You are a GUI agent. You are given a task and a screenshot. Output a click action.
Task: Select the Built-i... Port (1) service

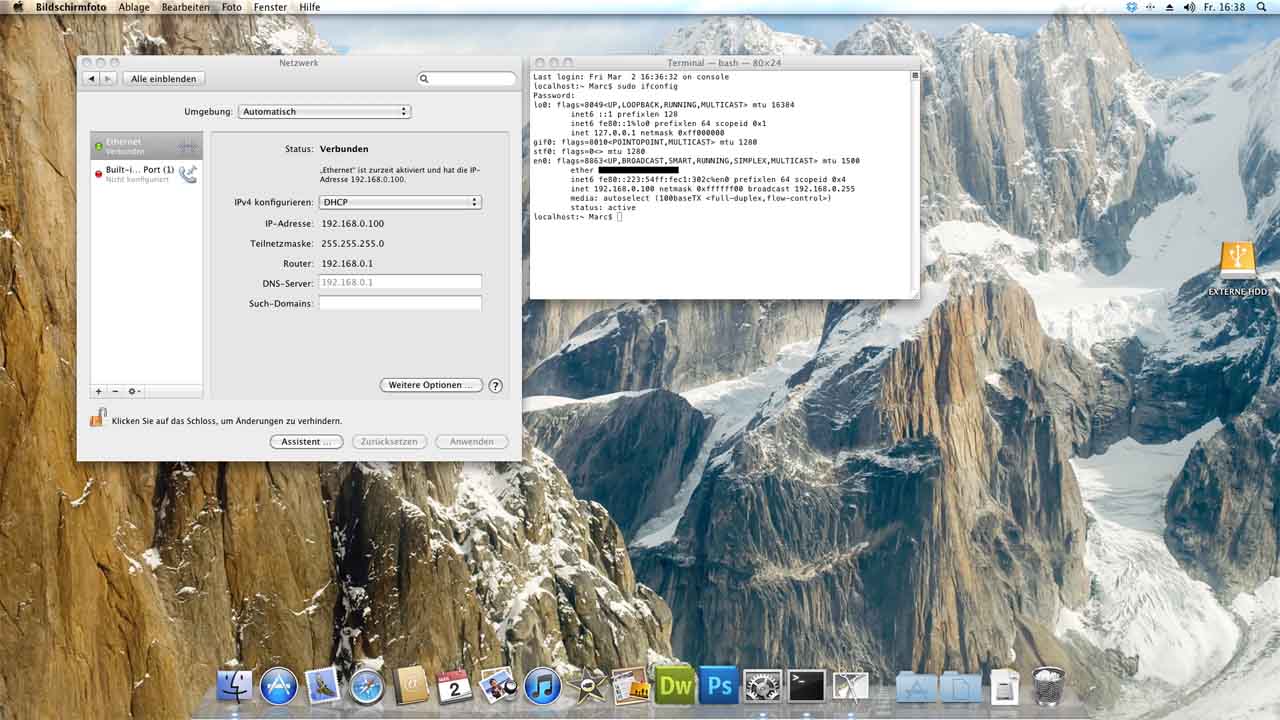coord(146,174)
